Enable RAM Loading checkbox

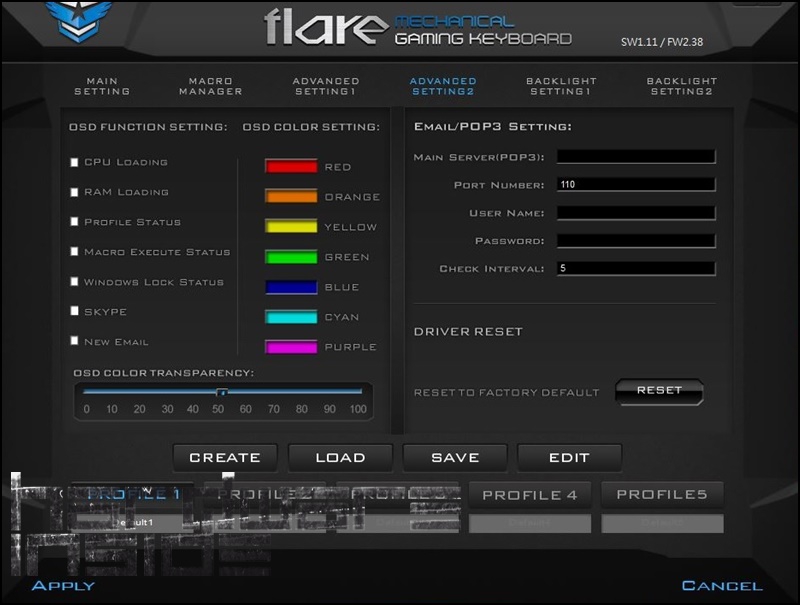[x=74, y=192]
